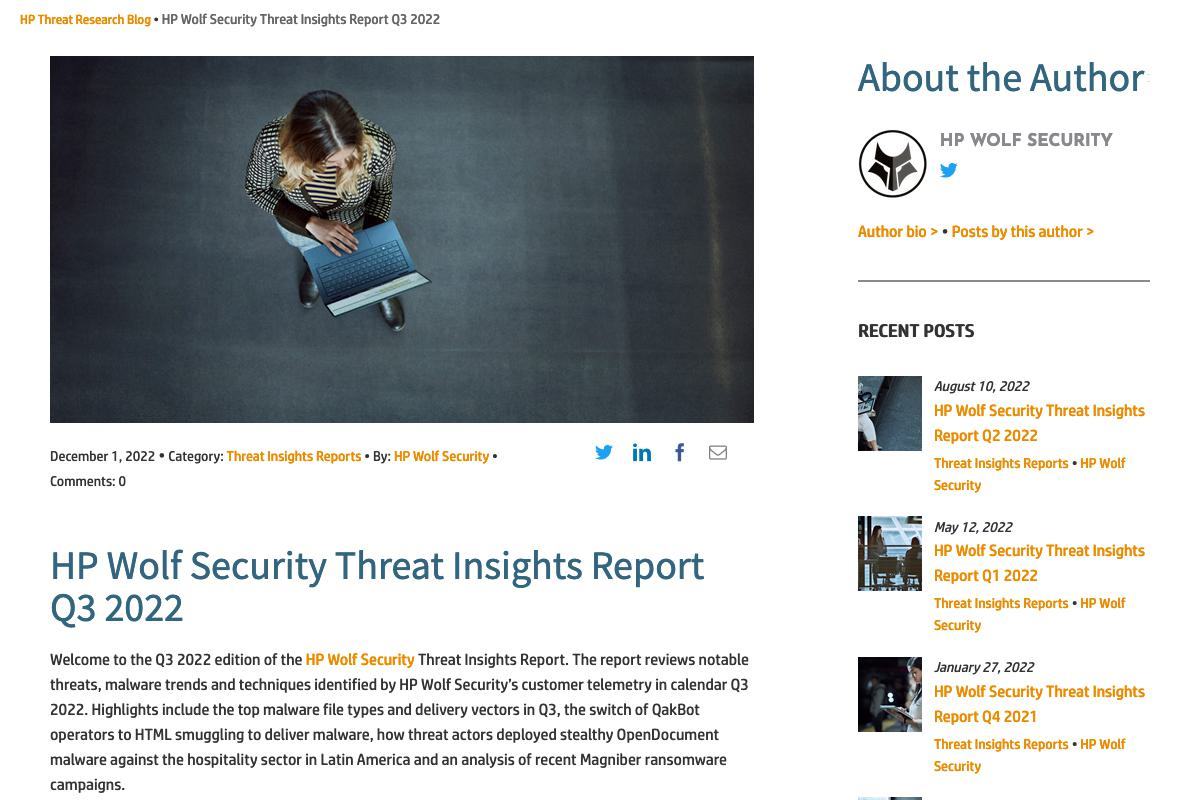Viewport: 1200px width, 800px height.
Task: Click the About the Author heading
Action: (x=1001, y=78)
